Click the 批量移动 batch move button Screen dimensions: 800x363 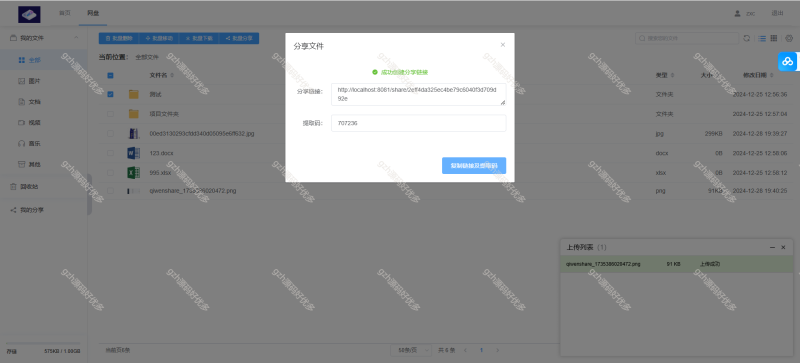coord(159,38)
